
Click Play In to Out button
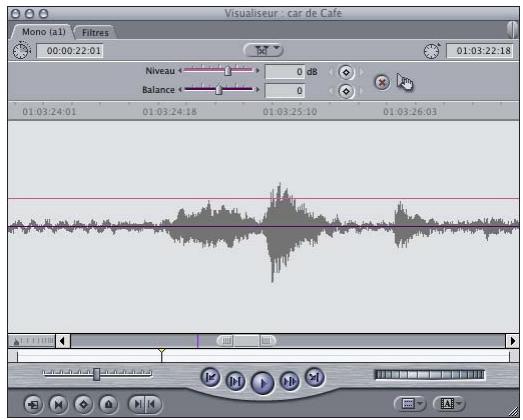pyautogui.click(x=235, y=381)
